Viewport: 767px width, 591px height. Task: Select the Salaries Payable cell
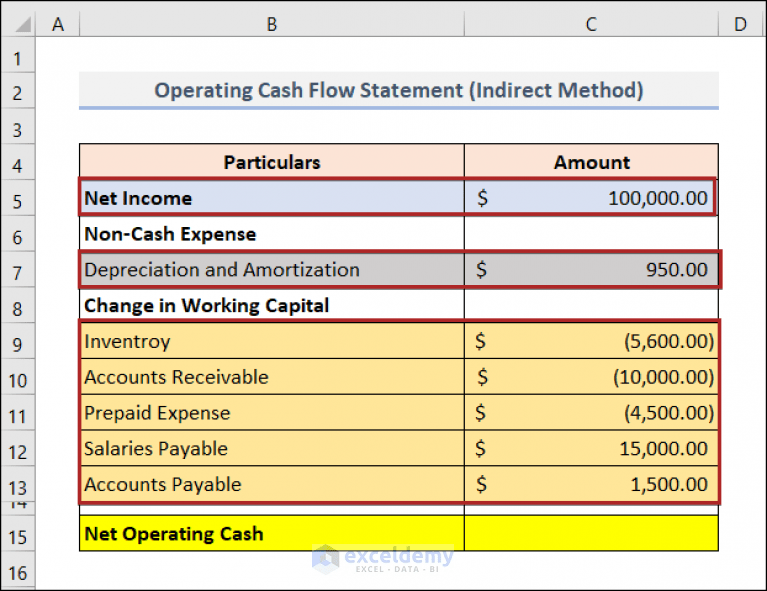tap(272, 448)
